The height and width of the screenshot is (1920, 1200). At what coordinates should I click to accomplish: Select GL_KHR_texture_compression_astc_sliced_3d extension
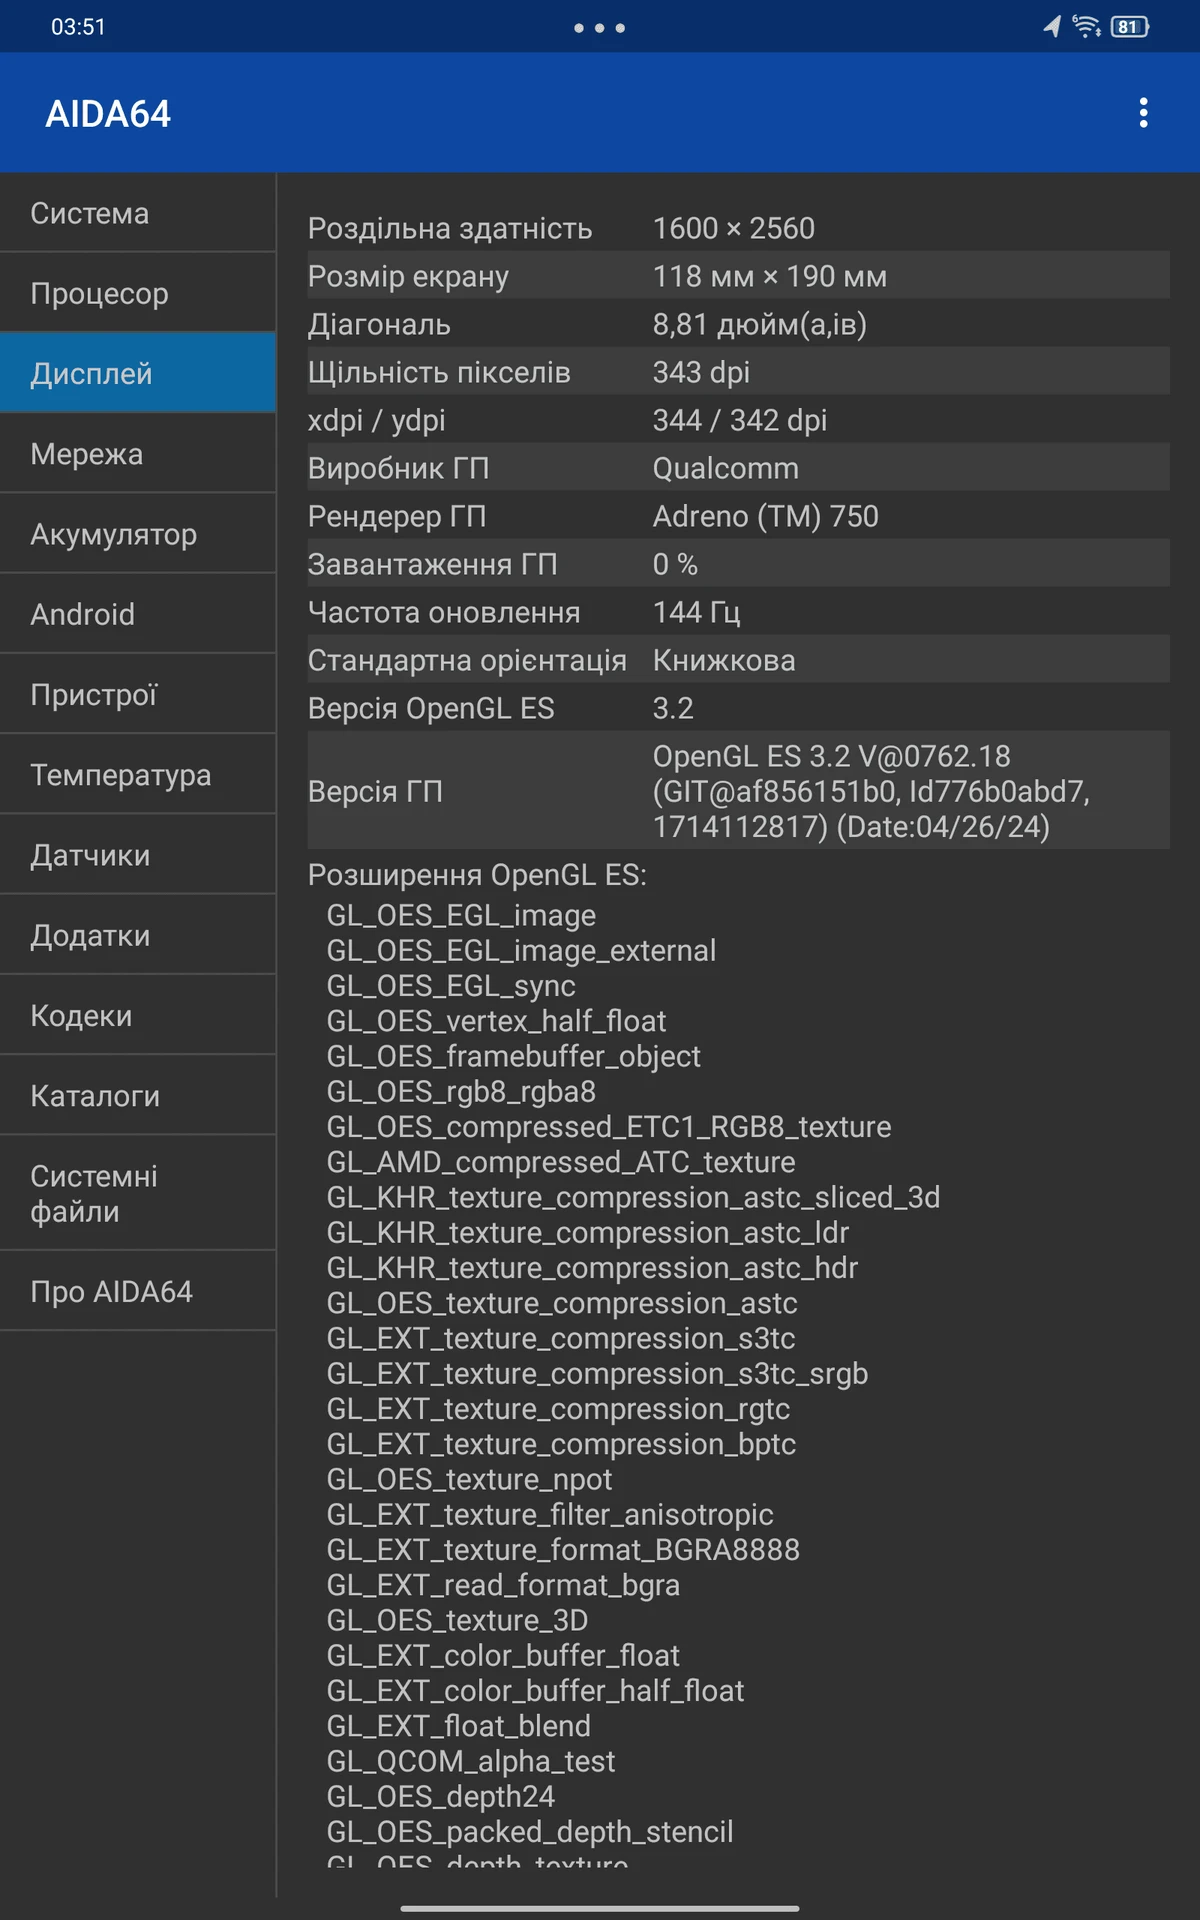[x=633, y=1197]
